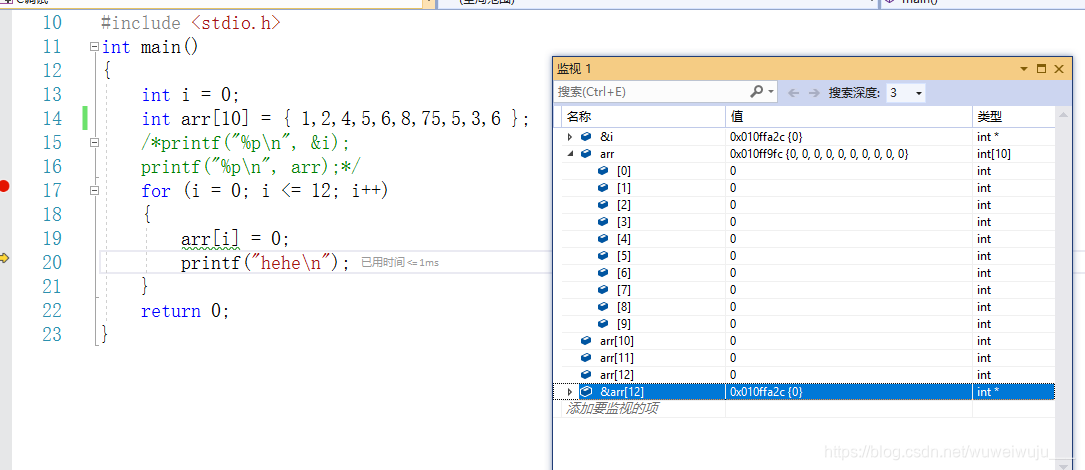The width and height of the screenshot is (1085, 470).
Task: Go to next search result arrow
Action: tap(814, 92)
